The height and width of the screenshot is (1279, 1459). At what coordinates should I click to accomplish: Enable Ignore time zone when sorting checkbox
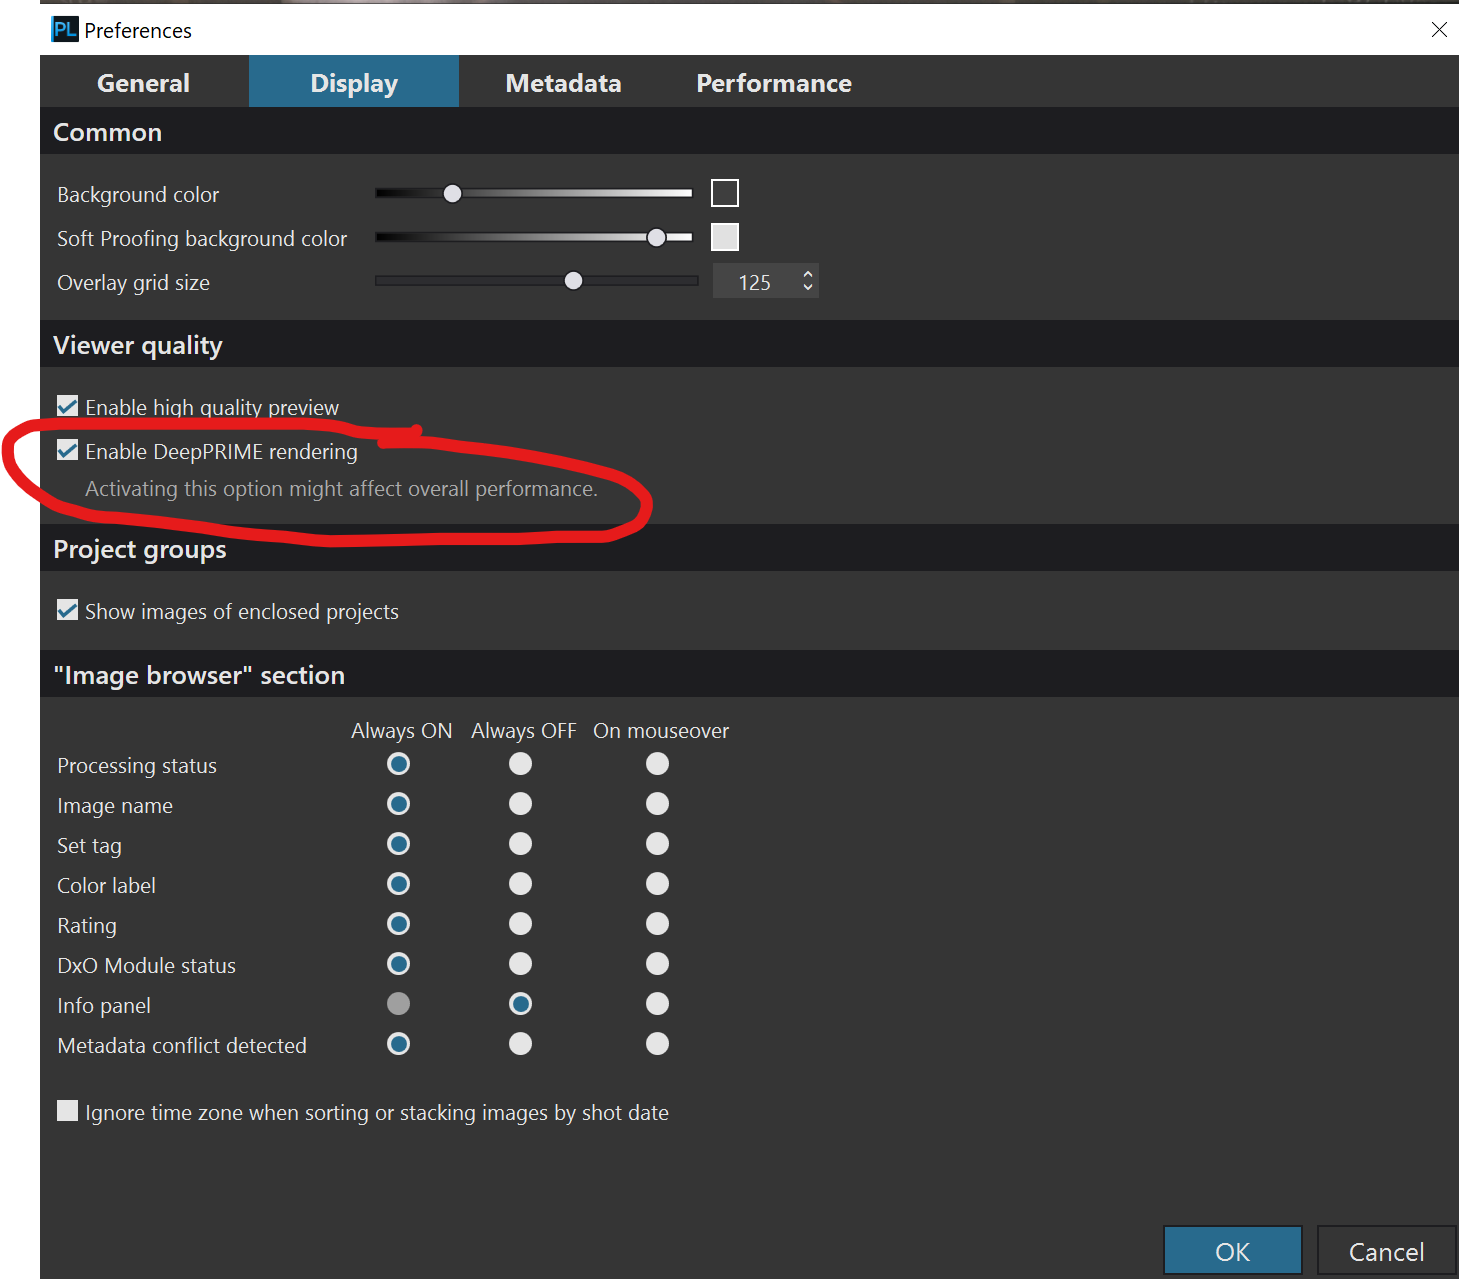click(68, 1111)
